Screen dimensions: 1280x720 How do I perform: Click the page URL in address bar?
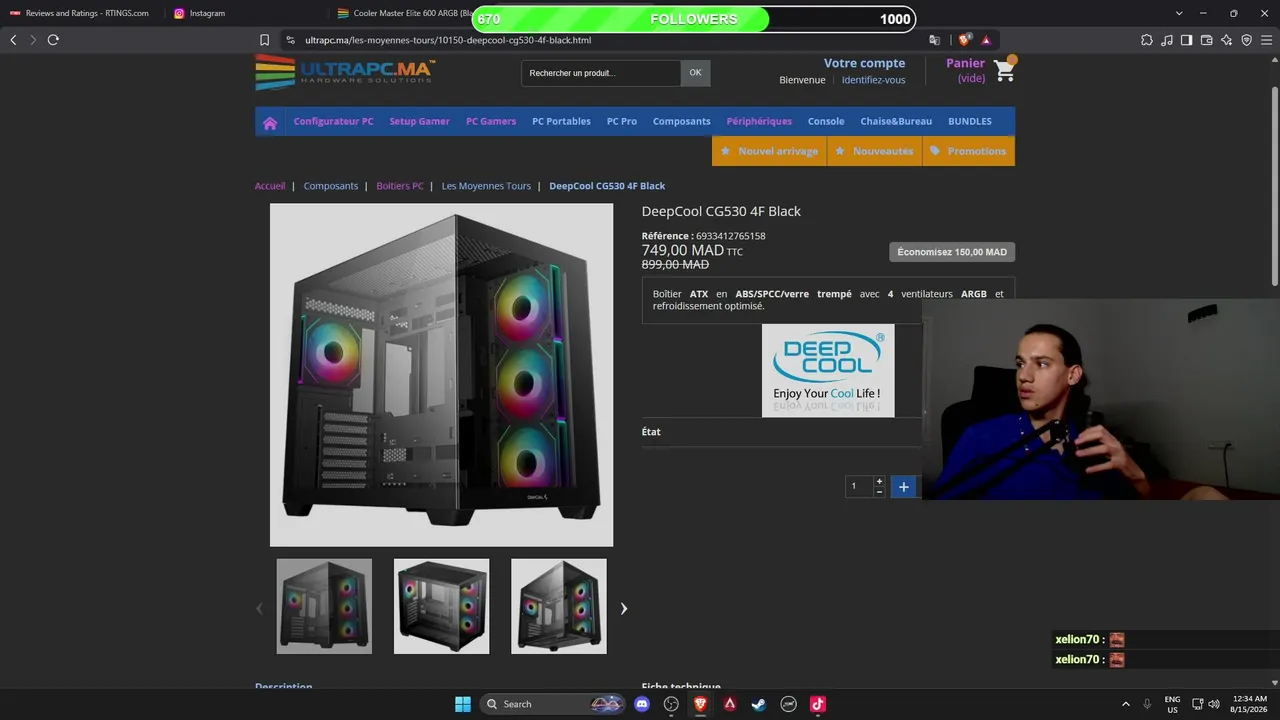(448, 40)
